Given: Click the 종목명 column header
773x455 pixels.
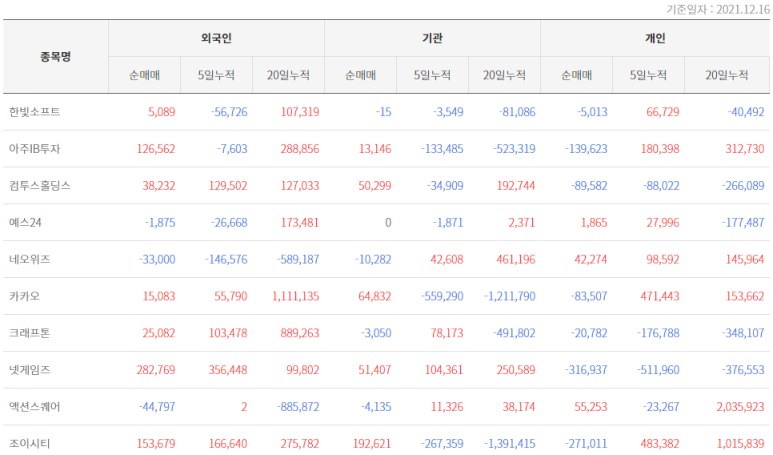Looking at the screenshot, I should (56, 57).
